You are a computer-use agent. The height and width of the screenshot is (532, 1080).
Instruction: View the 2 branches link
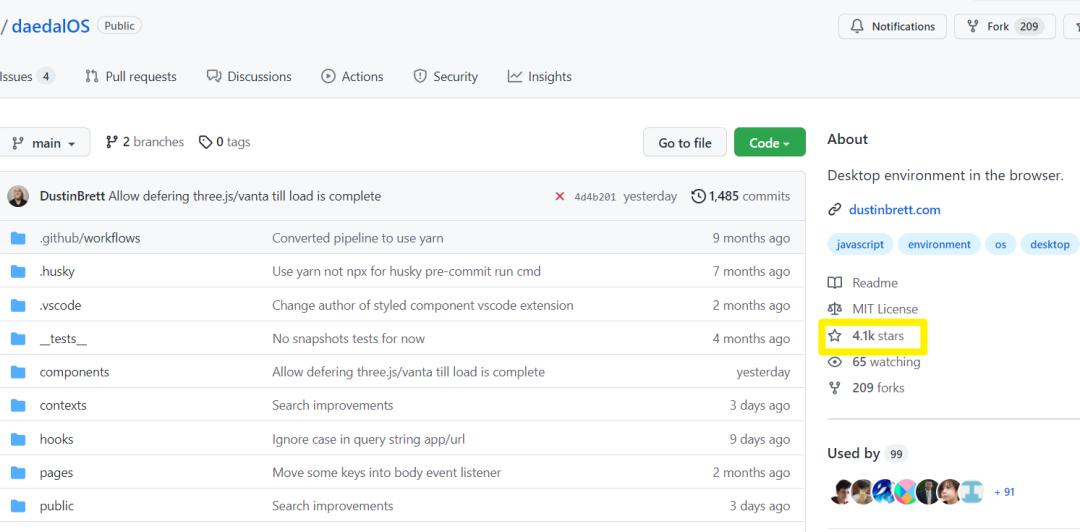point(145,142)
